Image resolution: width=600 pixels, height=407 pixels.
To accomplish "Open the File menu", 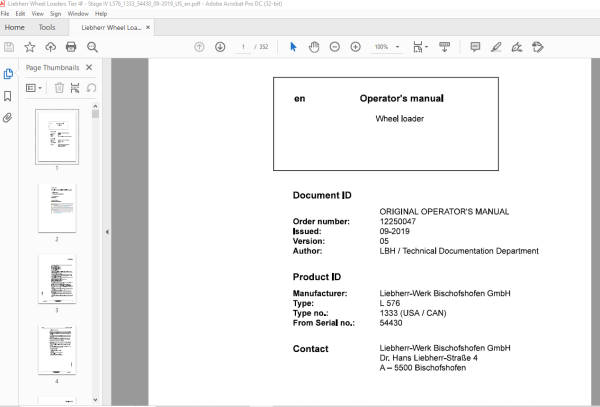I will pyautogui.click(x=5, y=14).
